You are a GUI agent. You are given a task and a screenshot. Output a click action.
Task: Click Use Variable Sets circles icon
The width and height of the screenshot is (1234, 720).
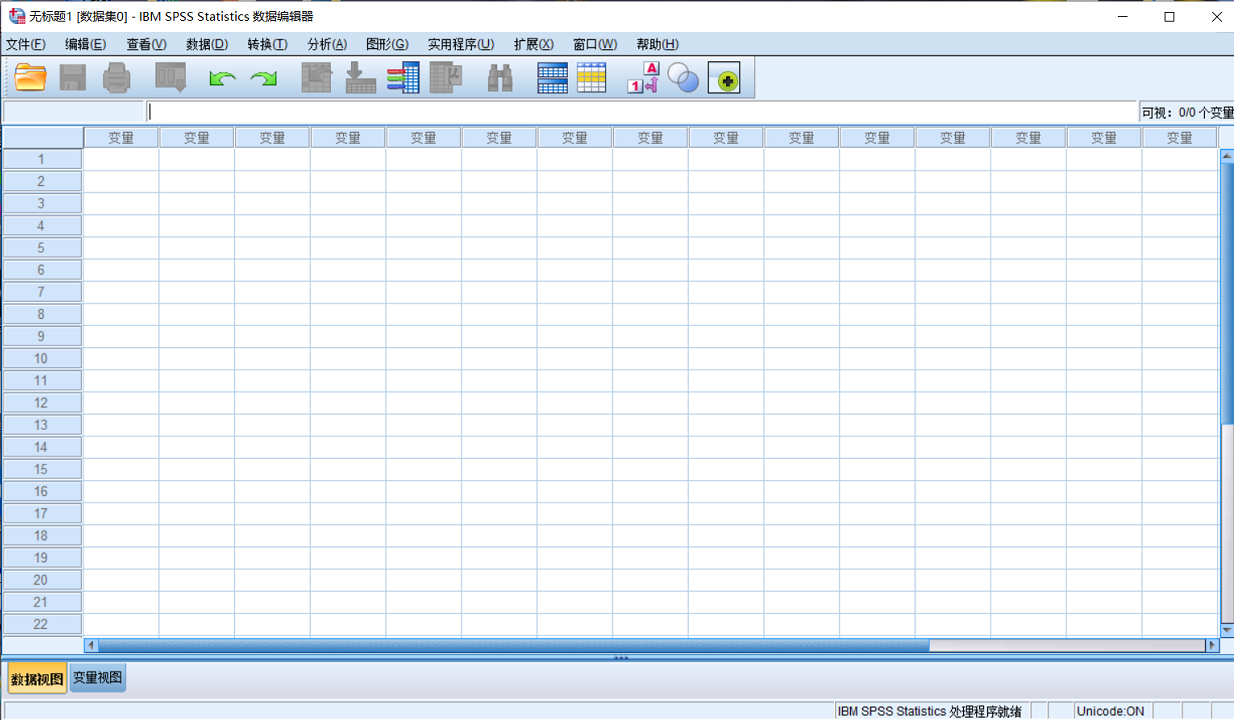[x=683, y=77]
